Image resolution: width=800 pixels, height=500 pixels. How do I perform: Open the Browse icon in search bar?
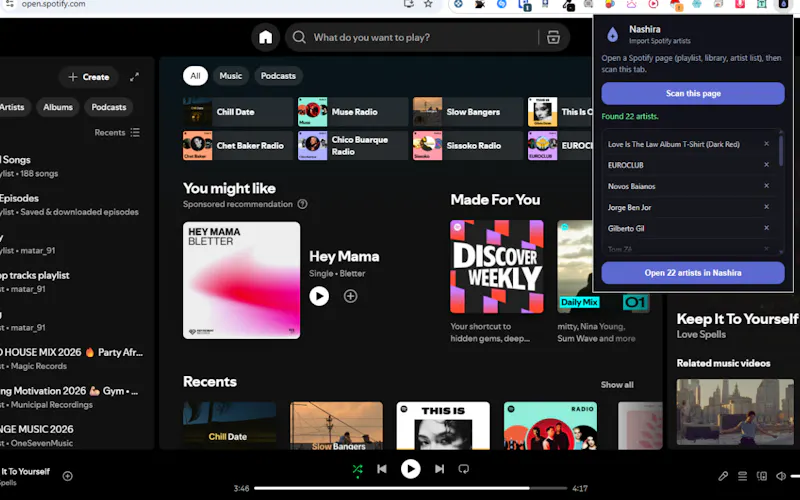click(553, 37)
